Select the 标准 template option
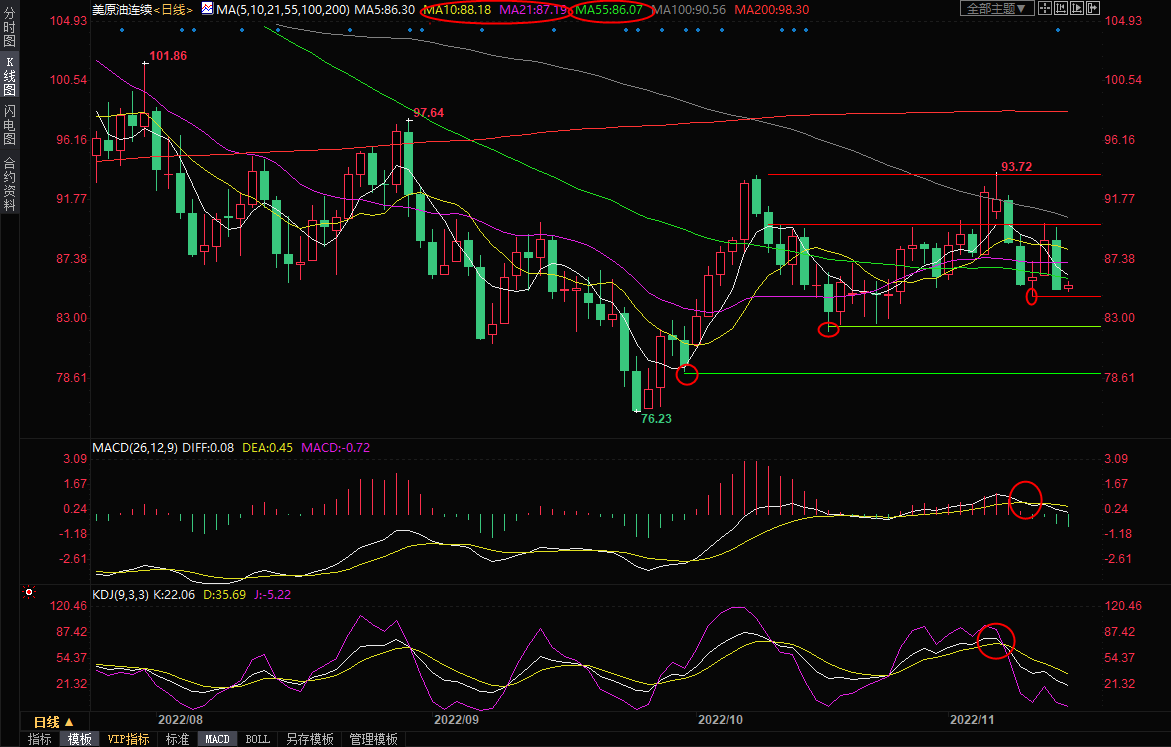Viewport: 1171px width, 747px height. (x=177, y=739)
